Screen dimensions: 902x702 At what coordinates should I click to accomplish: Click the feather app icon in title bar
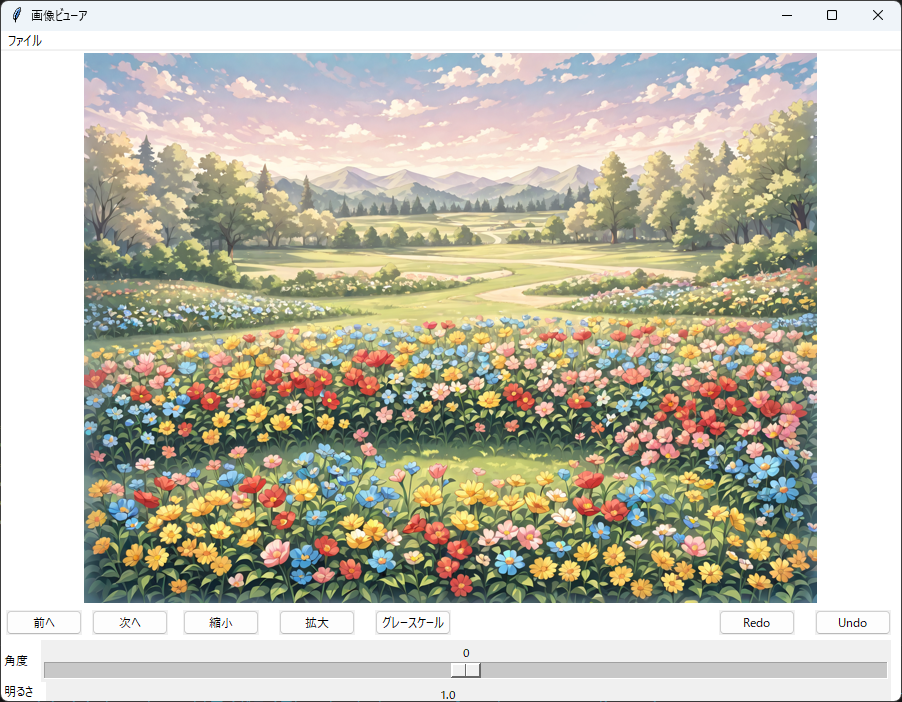click(16, 15)
